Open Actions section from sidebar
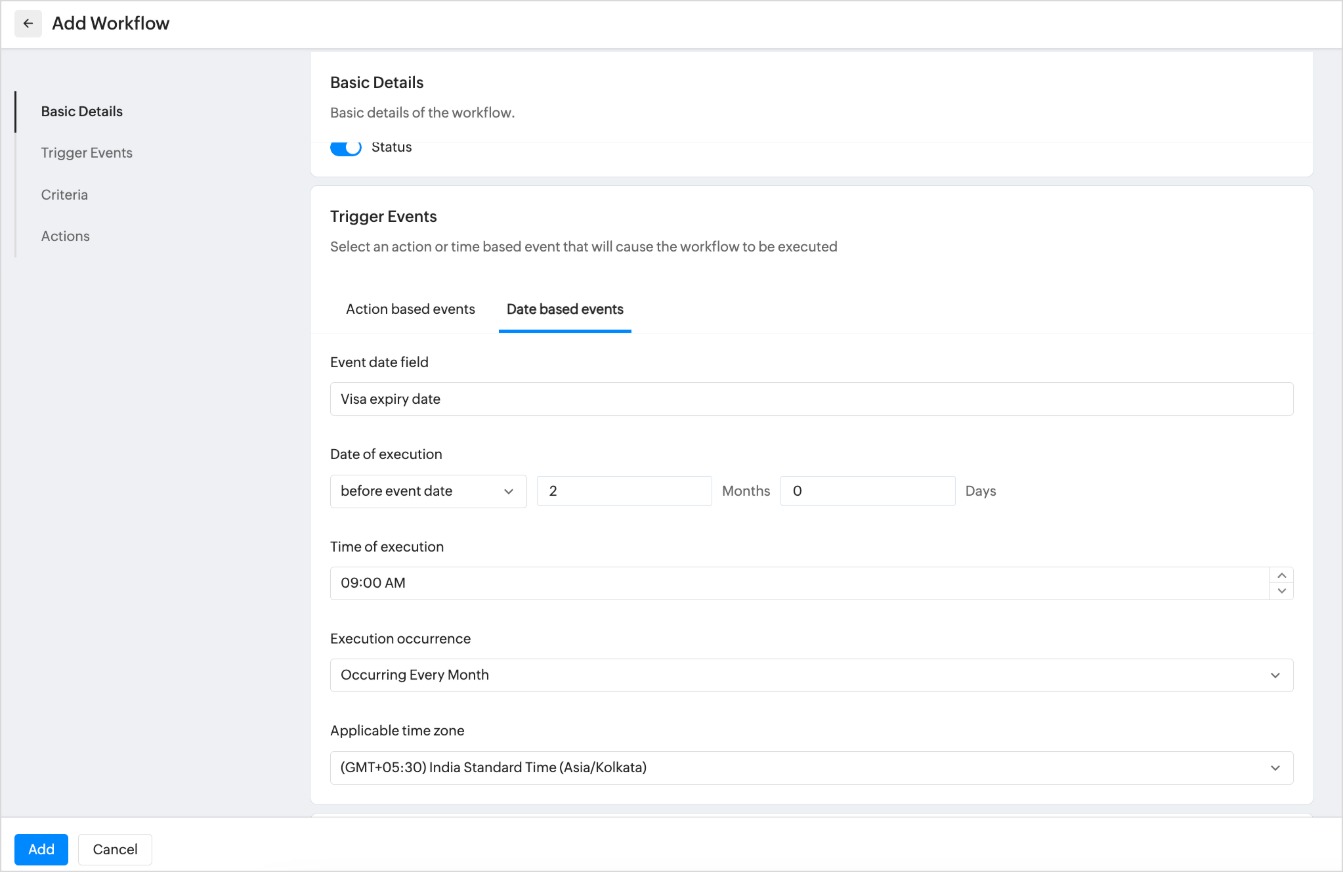Viewport: 1343px width, 872px height. click(65, 236)
